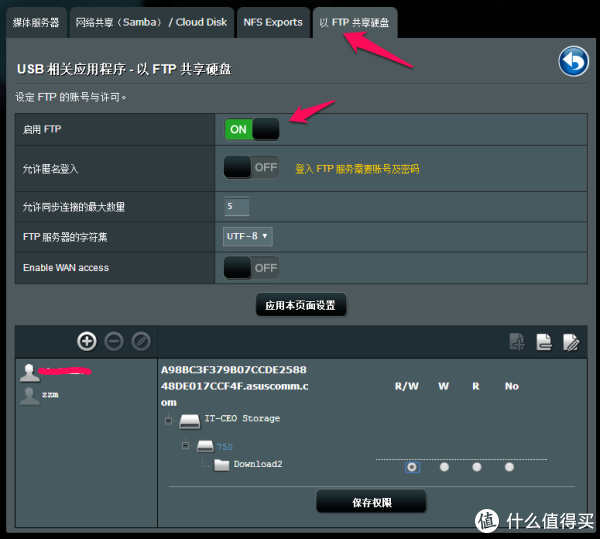The height and width of the screenshot is (539, 600).
Task: Remove account using the minus icon
Action: point(114,341)
